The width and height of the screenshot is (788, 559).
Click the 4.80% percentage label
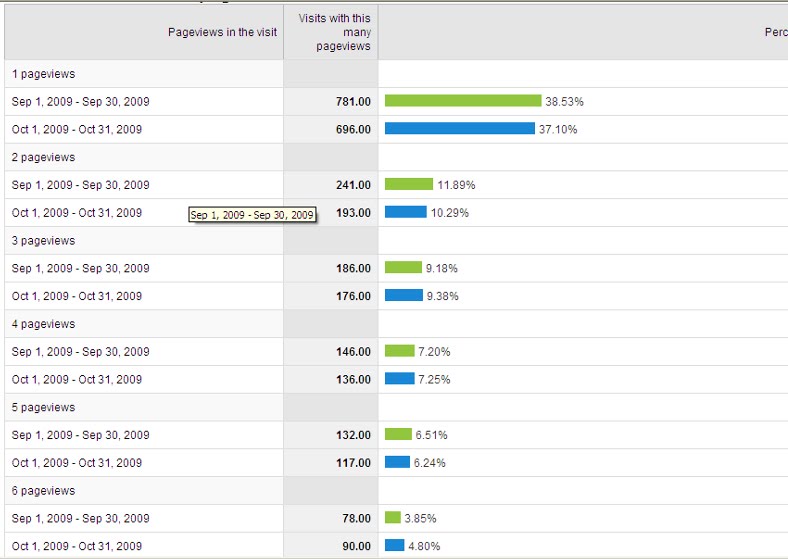[424, 546]
